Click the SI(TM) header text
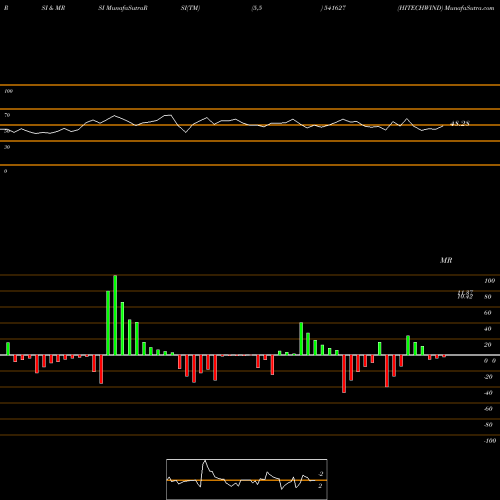Image resolution: width=500 pixels, height=500 pixels. click(190, 8)
